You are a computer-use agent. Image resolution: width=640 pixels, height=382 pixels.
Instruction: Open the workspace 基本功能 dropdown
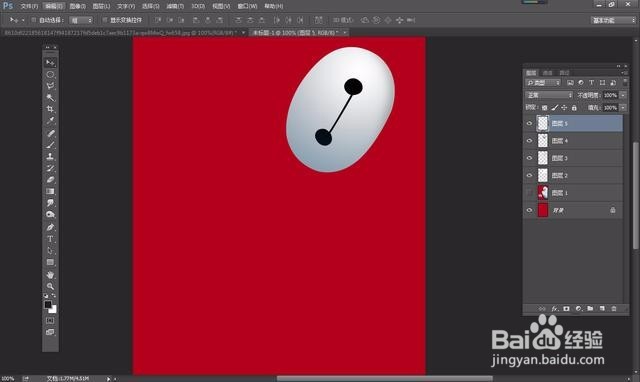pyautogui.click(x=613, y=20)
